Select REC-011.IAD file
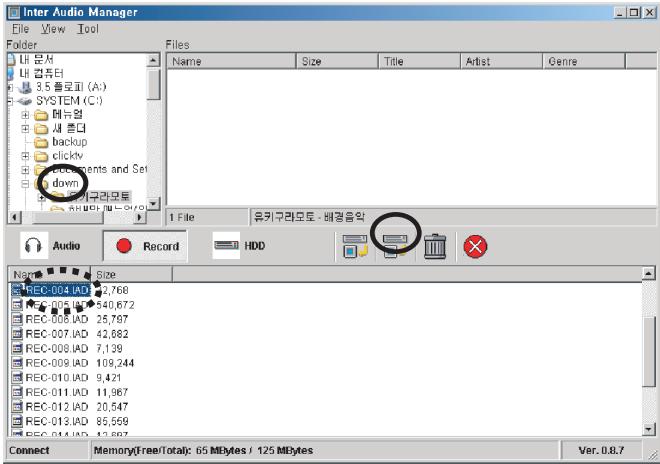This screenshot has width=660, height=464. pyautogui.click(x=57, y=392)
